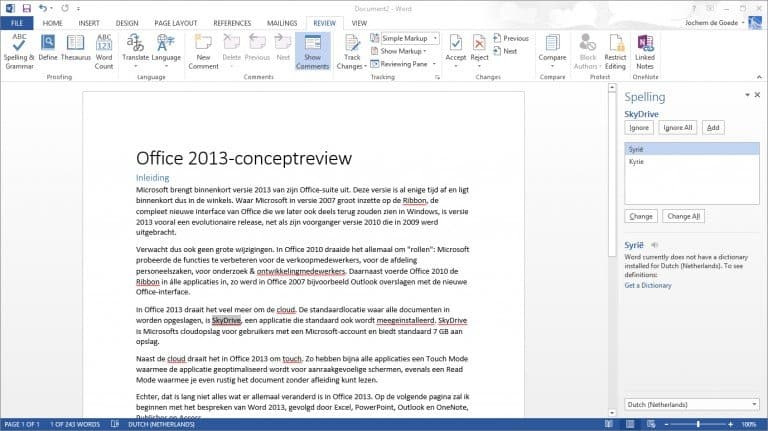Switch to Web Layout view
Viewport: 768px width, 431px height.
tap(651, 424)
